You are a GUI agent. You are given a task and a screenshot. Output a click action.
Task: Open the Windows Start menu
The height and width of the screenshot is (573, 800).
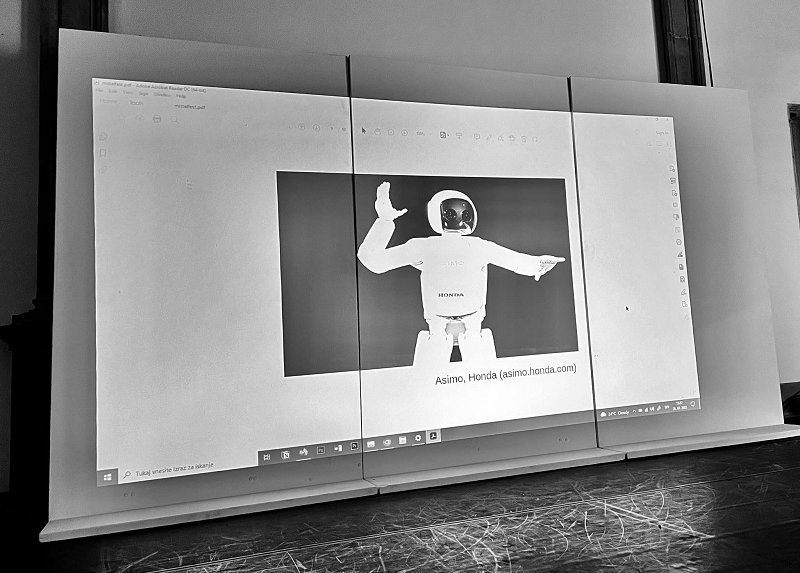coord(107,477)
